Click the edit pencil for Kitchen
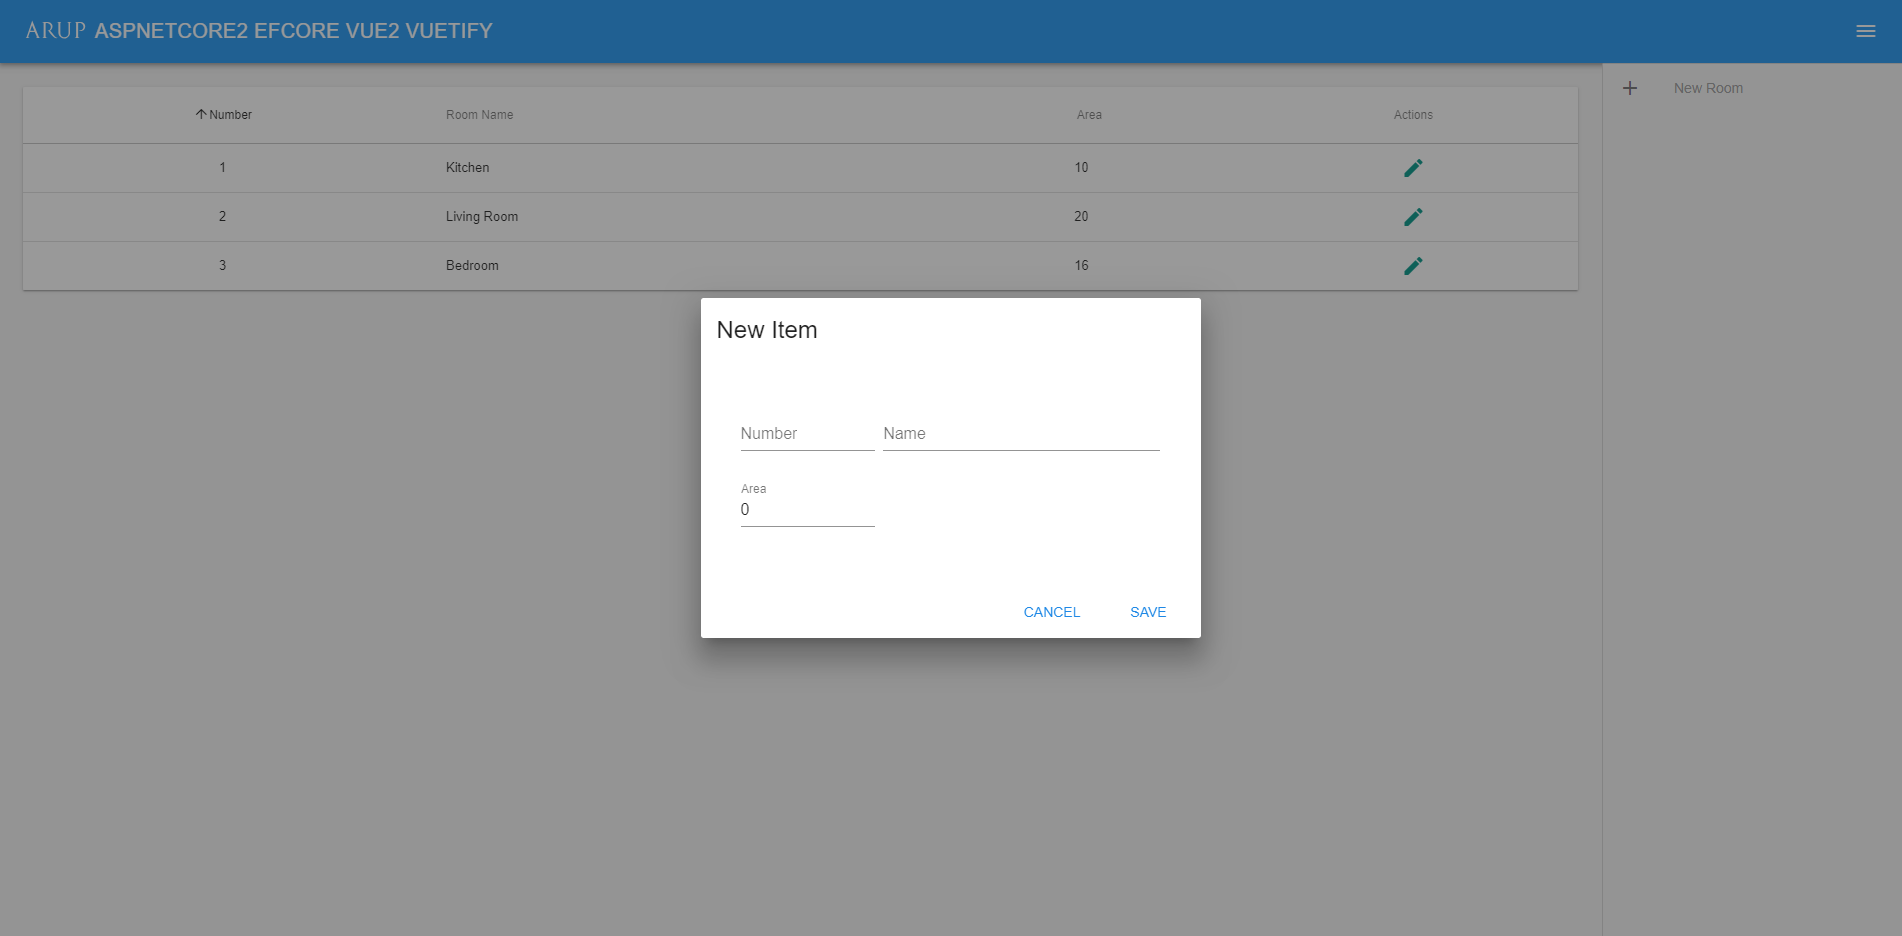 (x=1413, y=167)
